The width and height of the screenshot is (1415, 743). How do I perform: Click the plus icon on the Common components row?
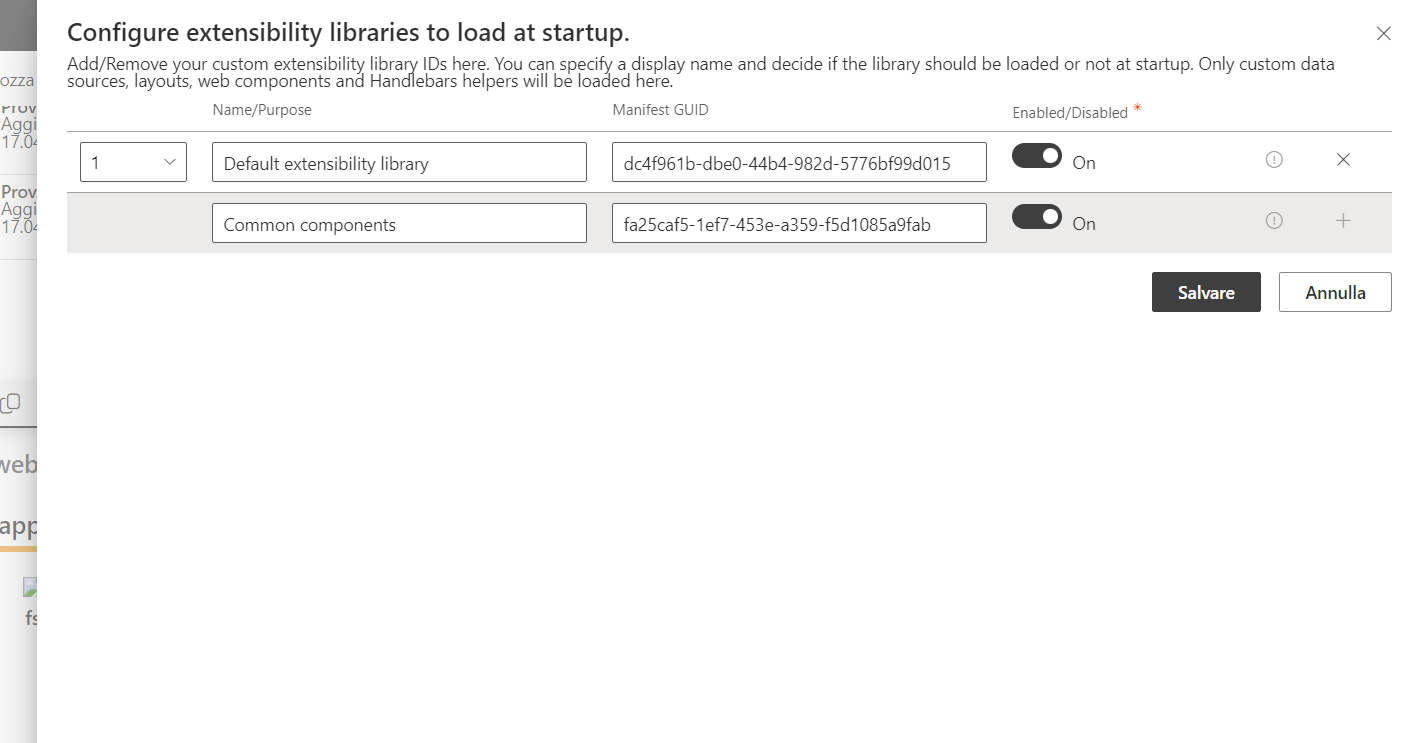pos(1343,221)
